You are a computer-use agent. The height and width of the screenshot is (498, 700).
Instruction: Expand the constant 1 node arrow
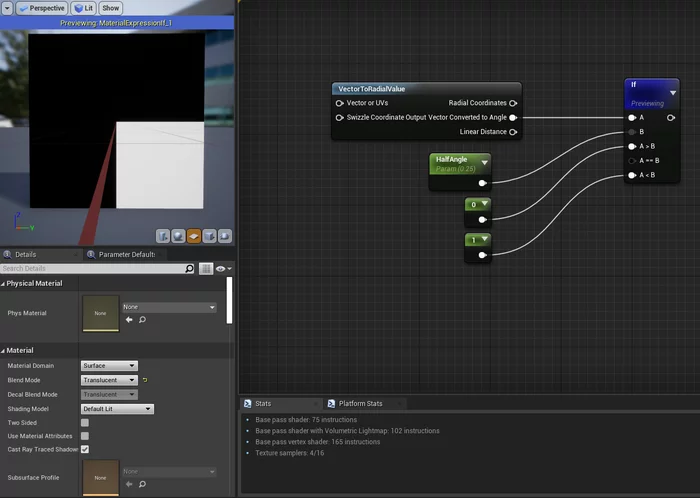(x=484, y=239)
